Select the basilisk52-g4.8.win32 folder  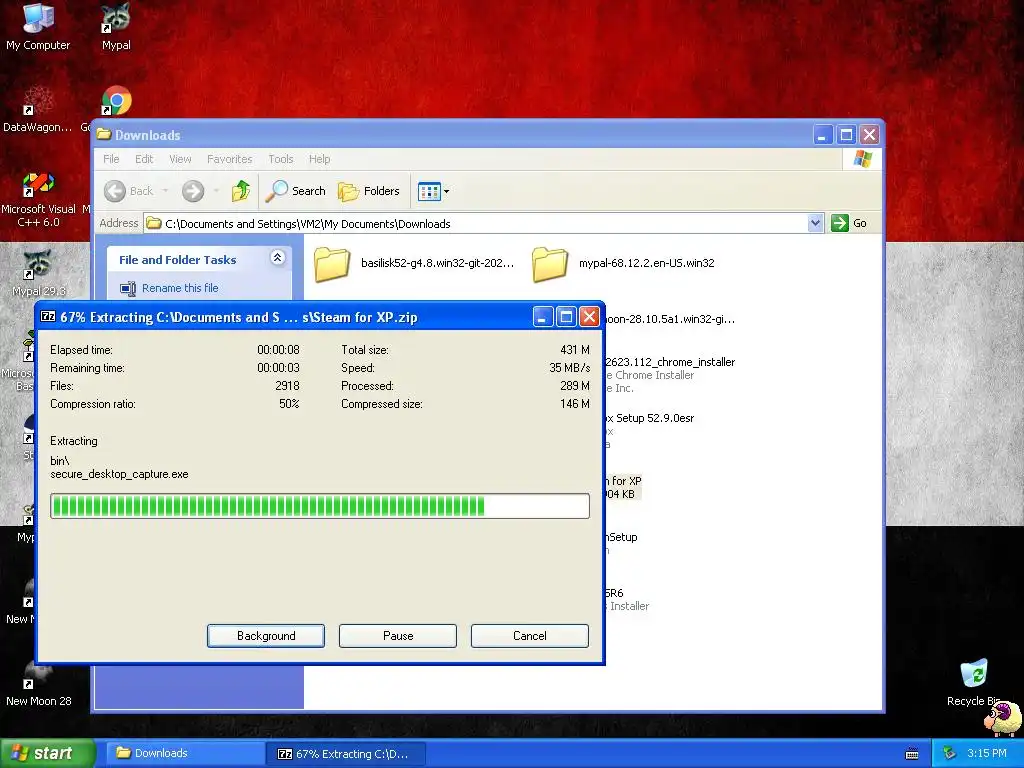point(414,264)
